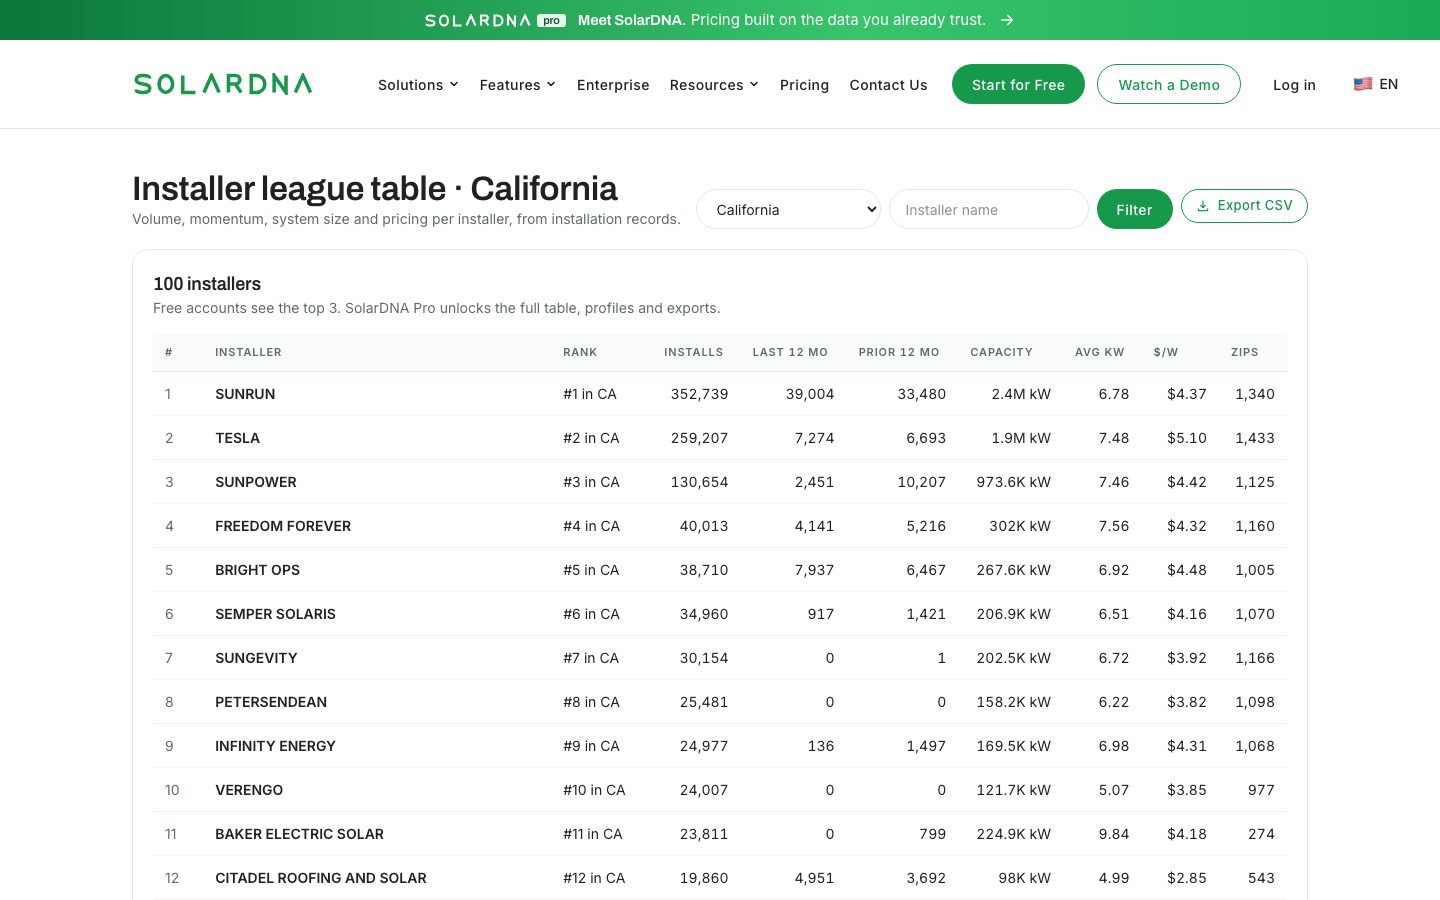Viewport: 1440px width, 900px height.
Task: Click SEMPER SOLARIS installer name
Action: click(x=275, y=614)
